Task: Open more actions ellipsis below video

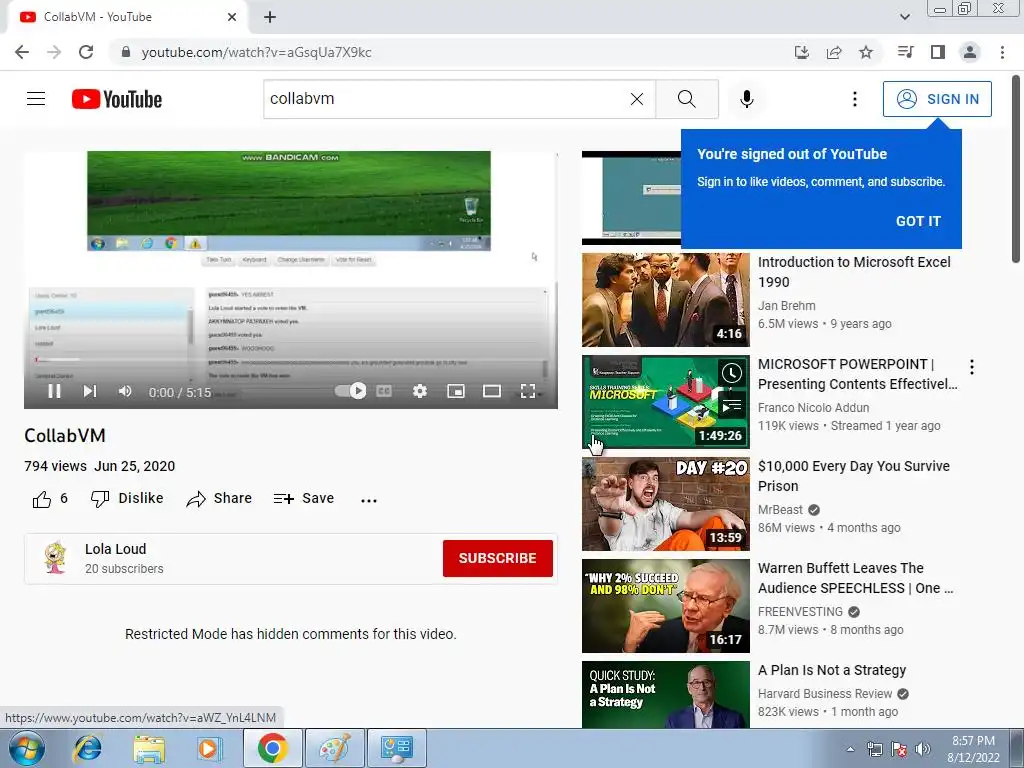Action: [369, 500]
